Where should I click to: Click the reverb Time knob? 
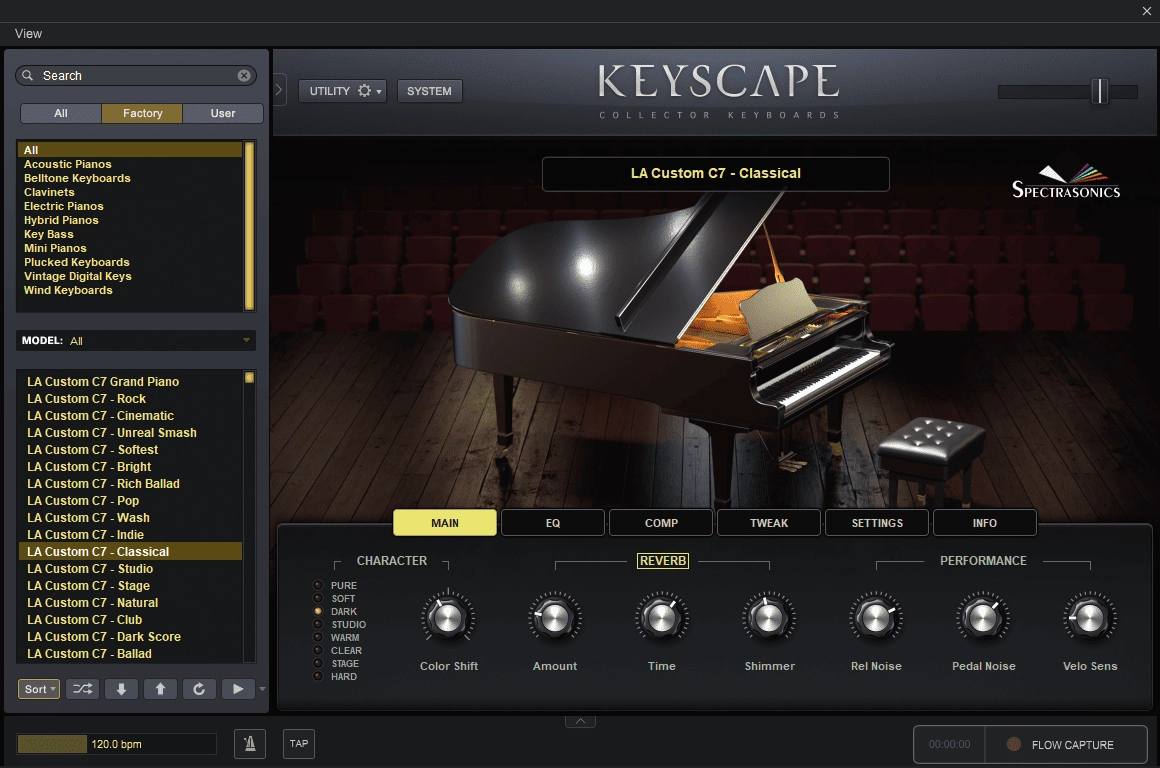tap(661, 618)
